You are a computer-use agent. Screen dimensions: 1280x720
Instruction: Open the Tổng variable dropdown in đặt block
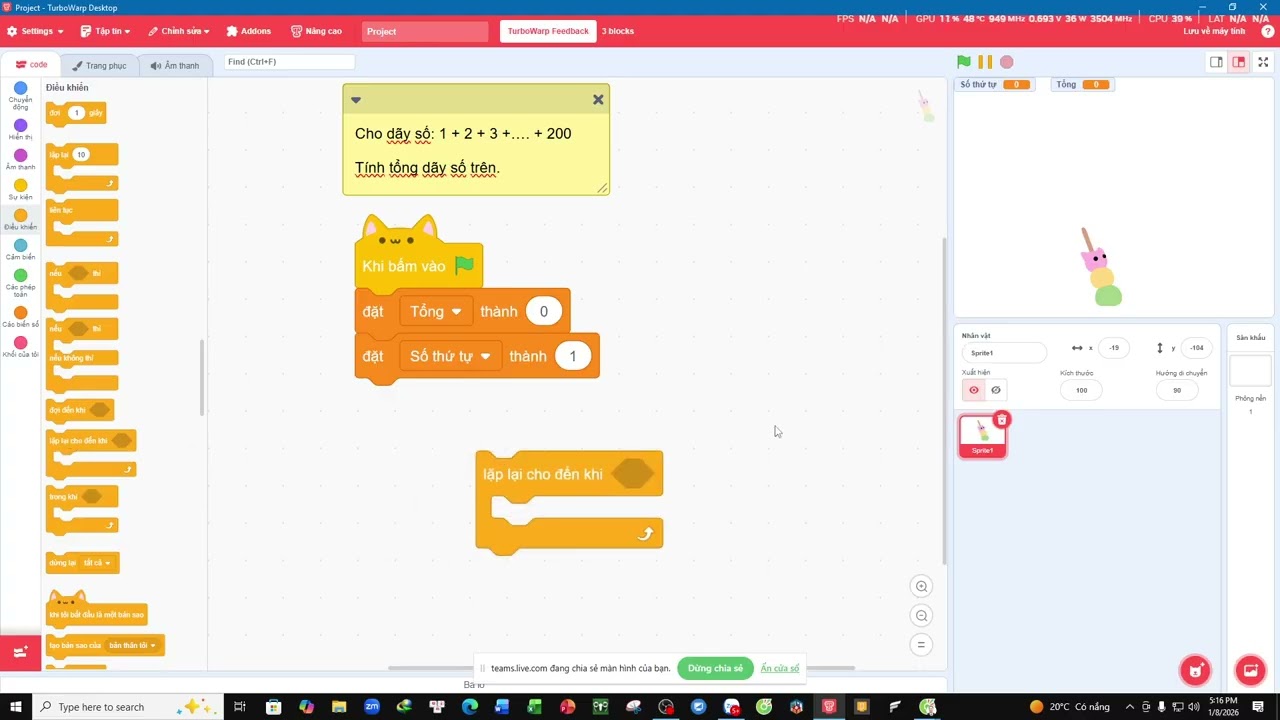point(436,311)
